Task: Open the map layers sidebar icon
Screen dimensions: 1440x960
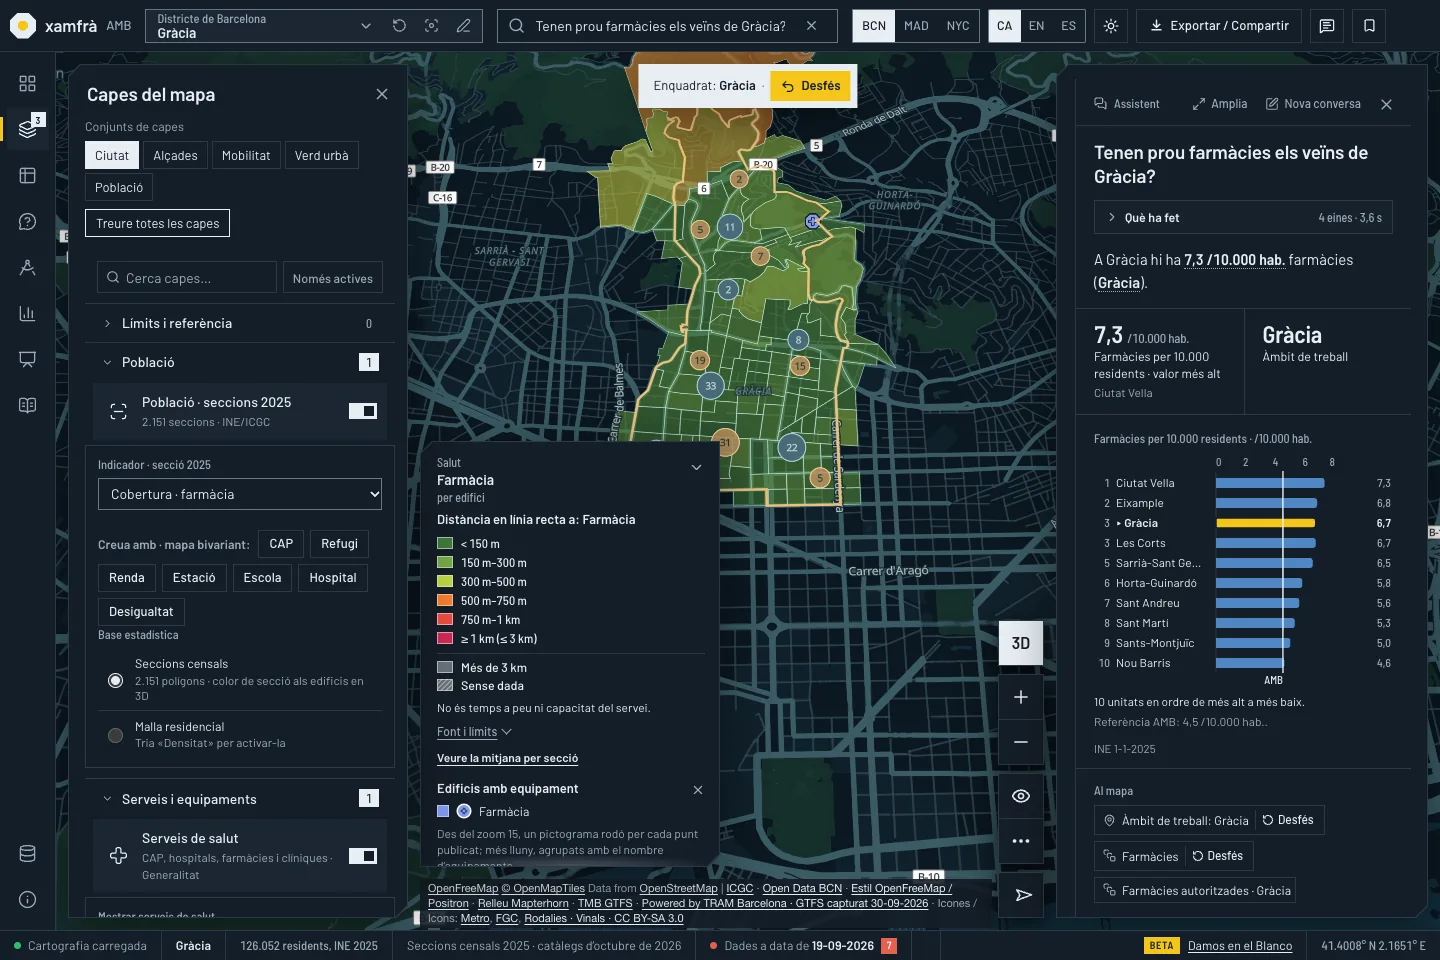Action: 28,129
